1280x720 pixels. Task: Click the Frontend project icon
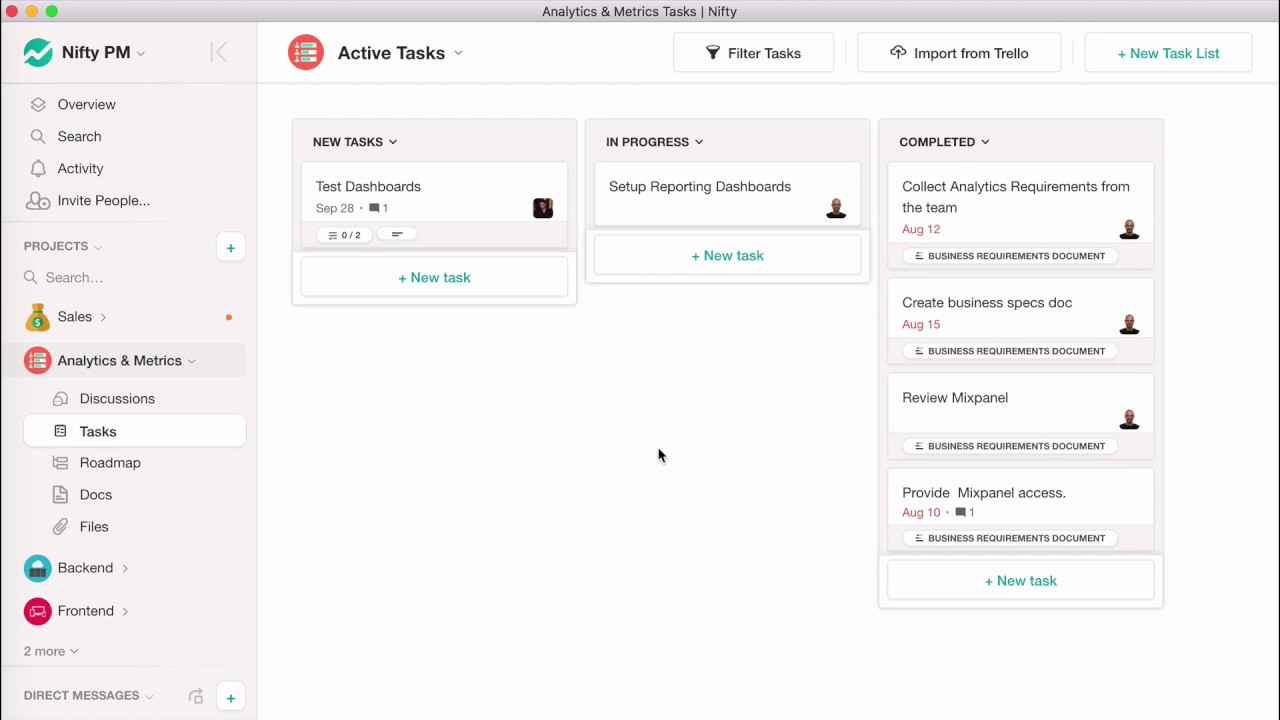38,611
